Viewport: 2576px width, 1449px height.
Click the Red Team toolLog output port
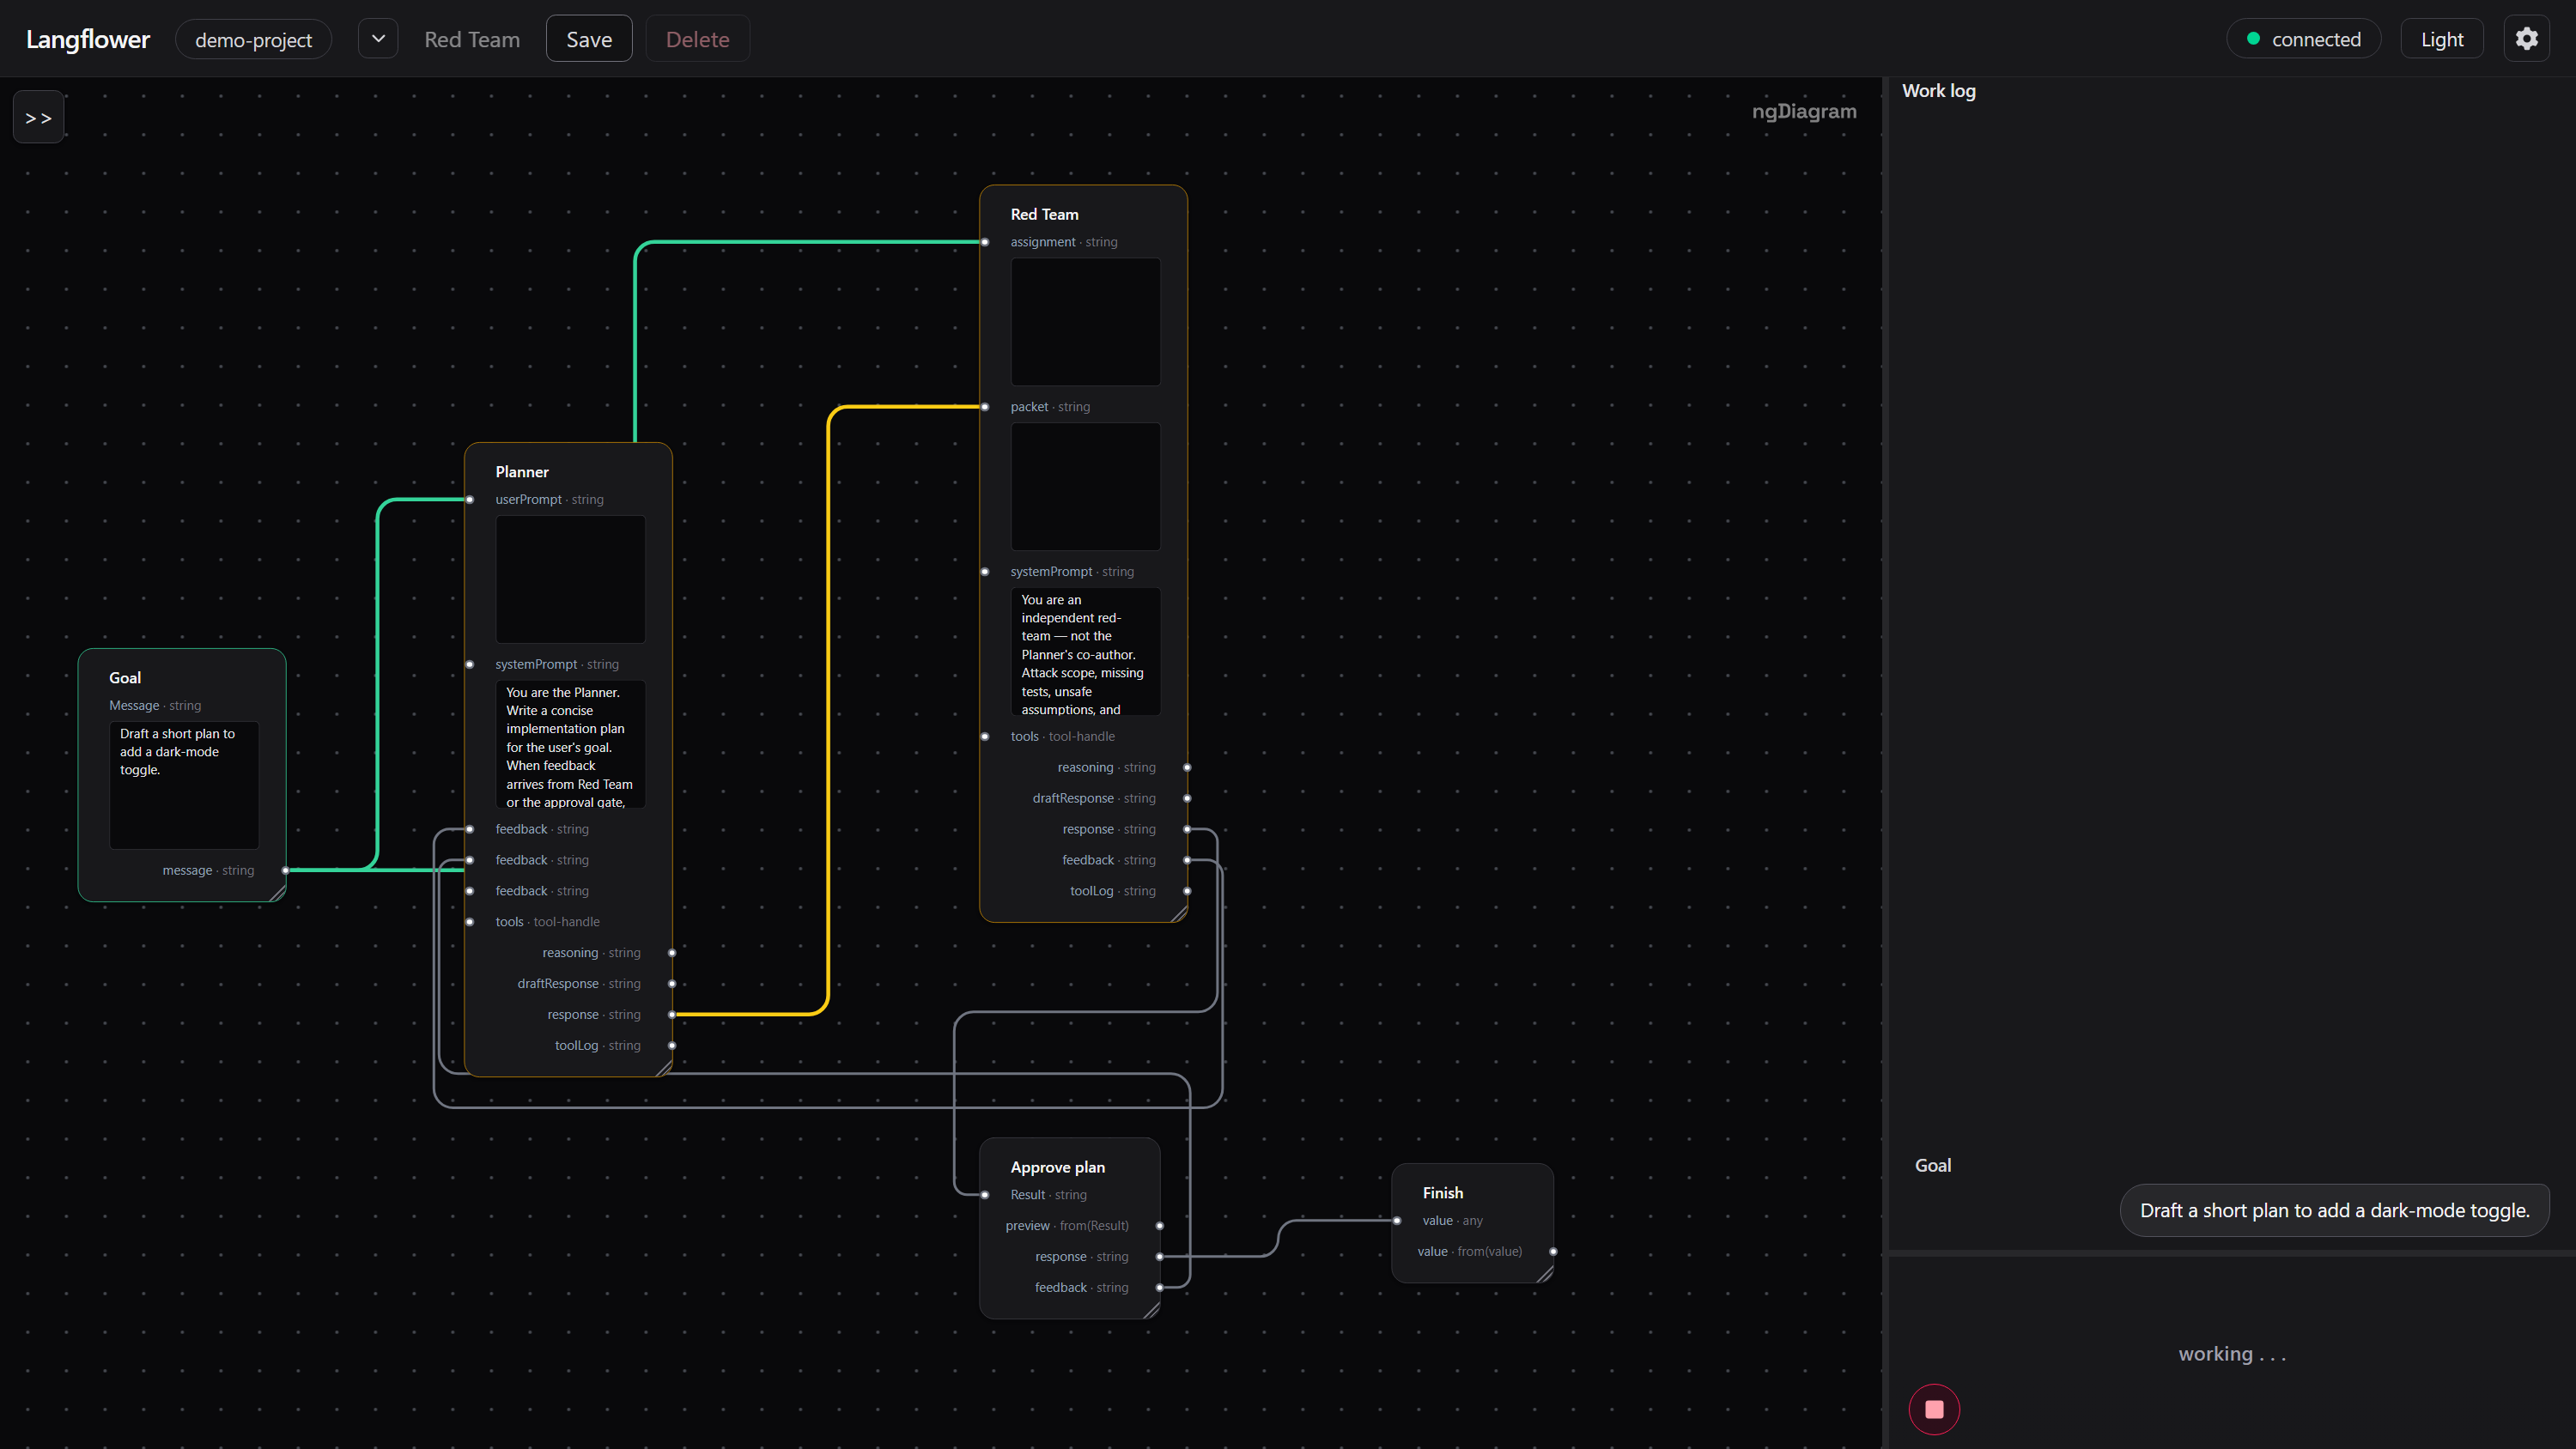(x=1187, y=891)
